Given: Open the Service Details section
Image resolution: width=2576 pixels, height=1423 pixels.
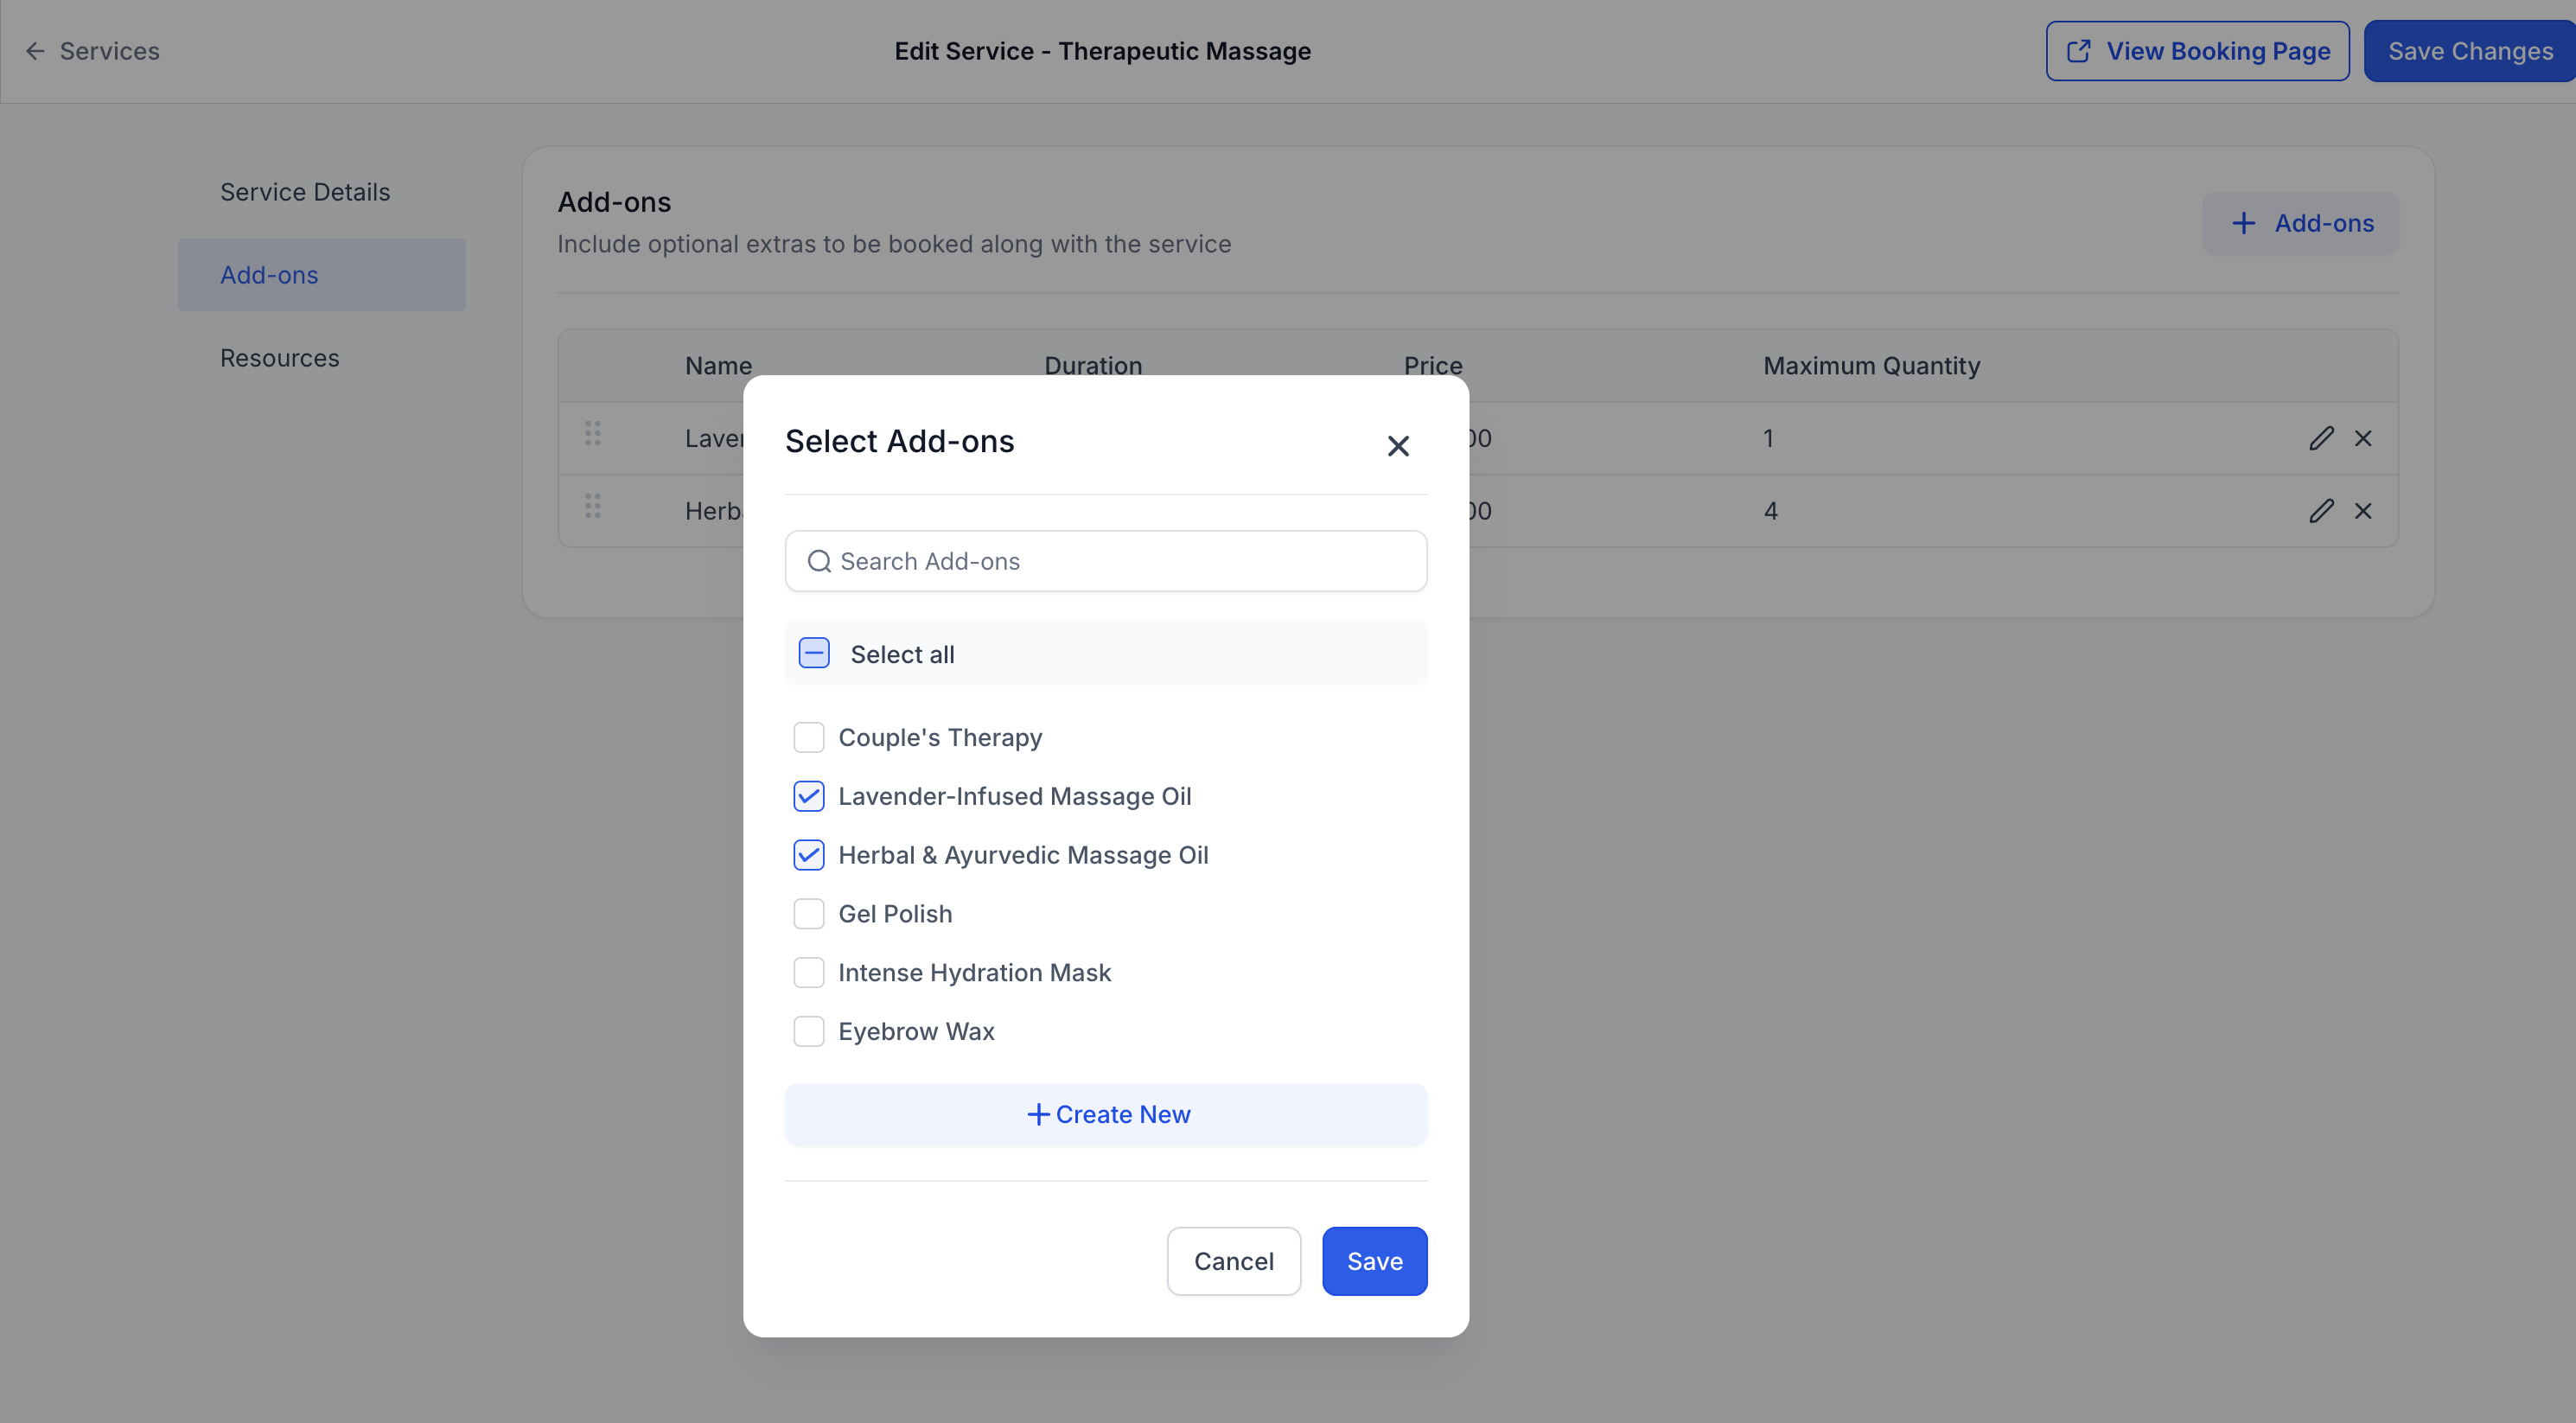Looking at the screenshot, I should click(x=305, y=192).
